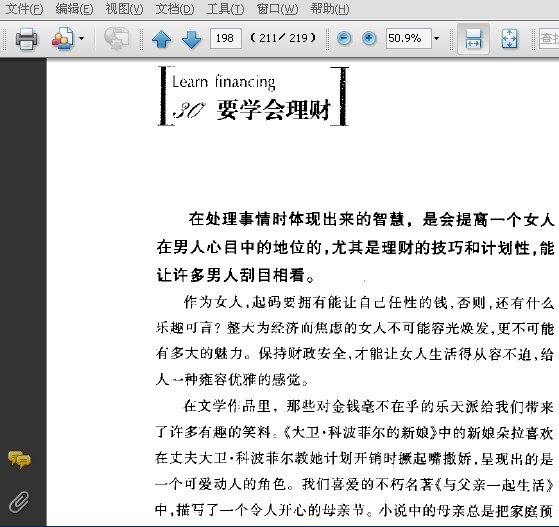Open the attachments paperclip panel icon
Image resolution: width=559 pixels, height=527 pixels.
19,502
